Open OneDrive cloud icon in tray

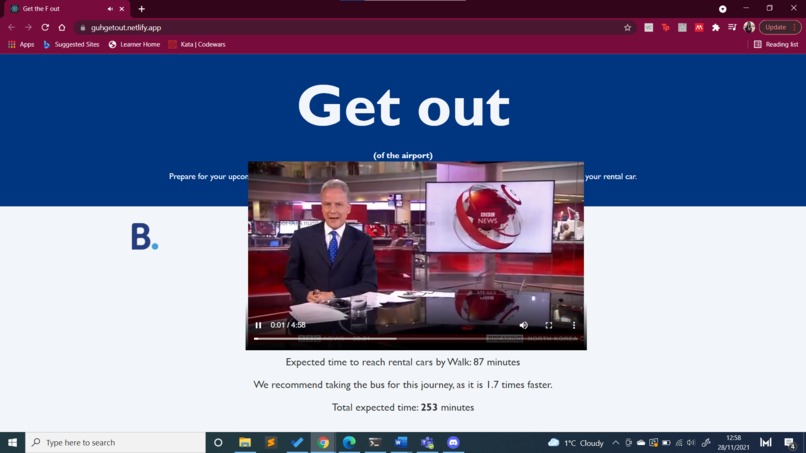(640, 443)
